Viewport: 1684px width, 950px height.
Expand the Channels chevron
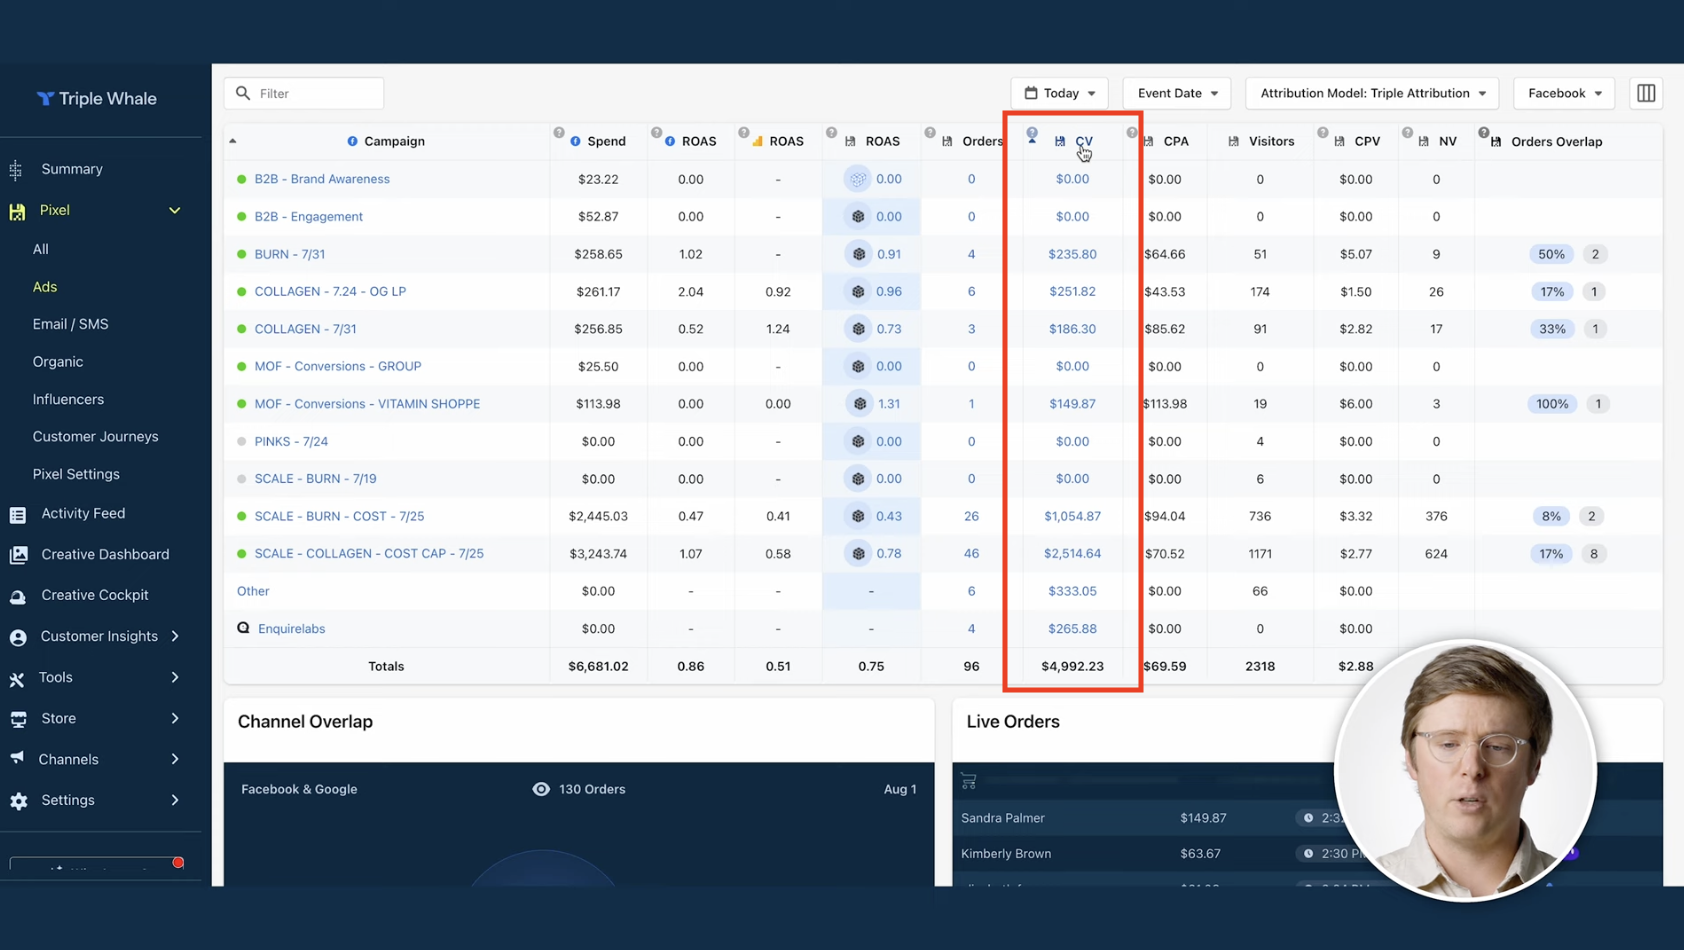pyautogui.click(x=175, y=759)
